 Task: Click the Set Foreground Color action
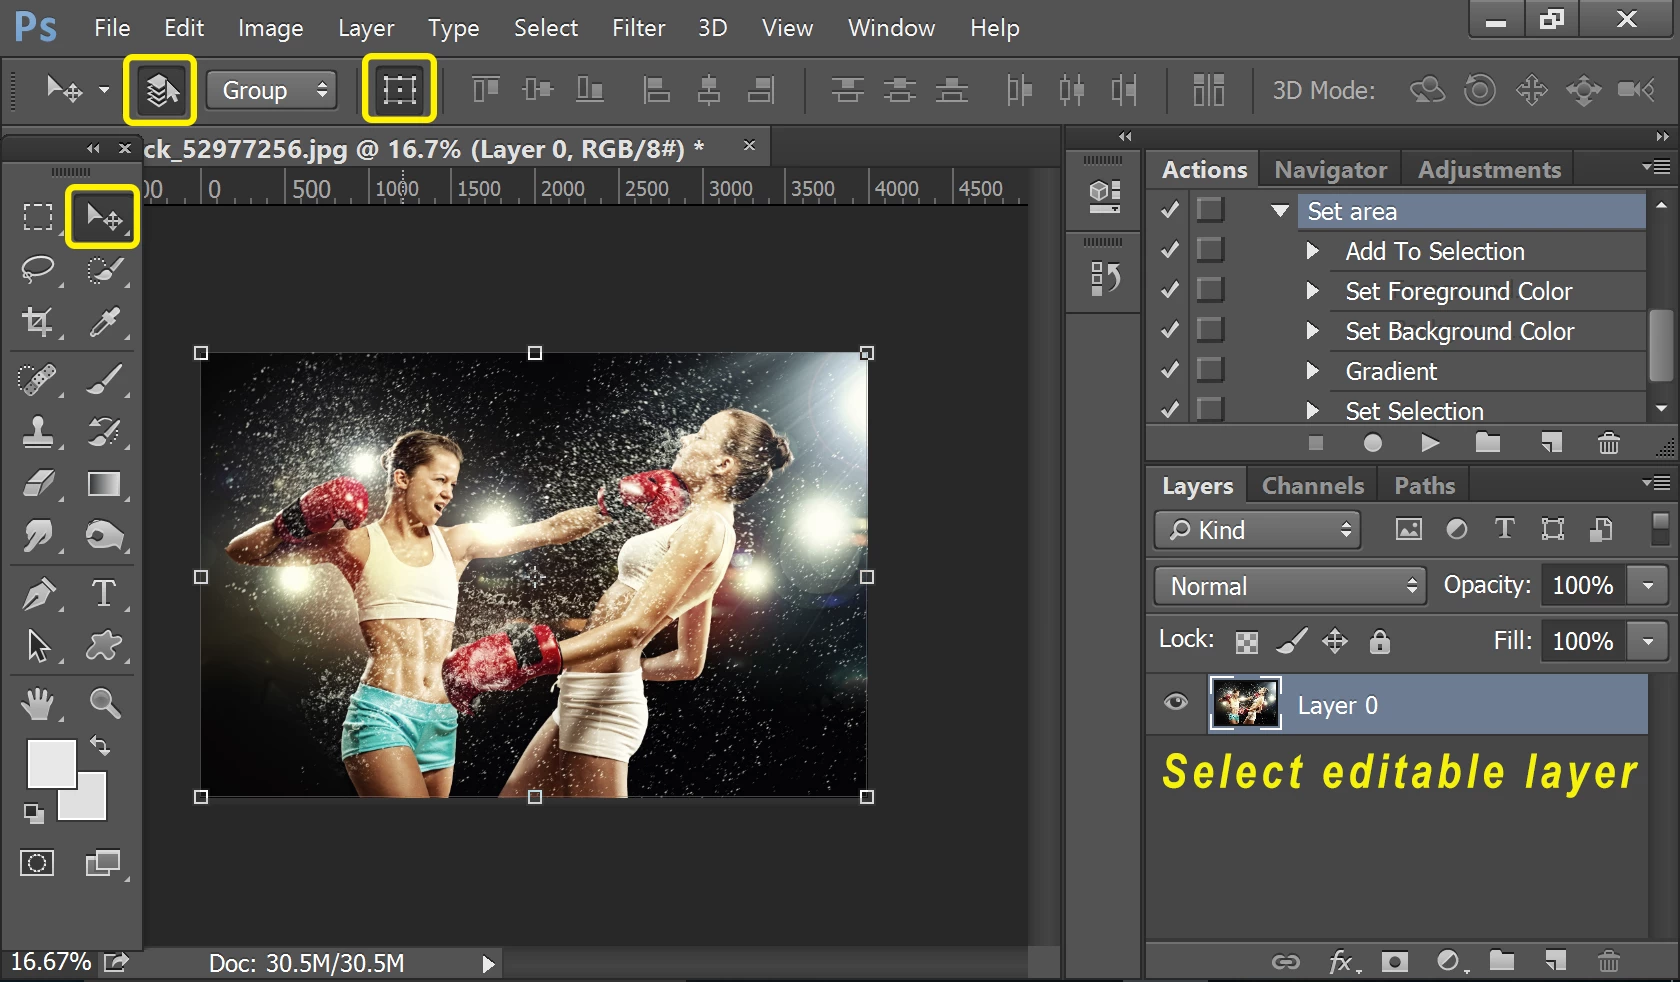(x=1458, y=291)
